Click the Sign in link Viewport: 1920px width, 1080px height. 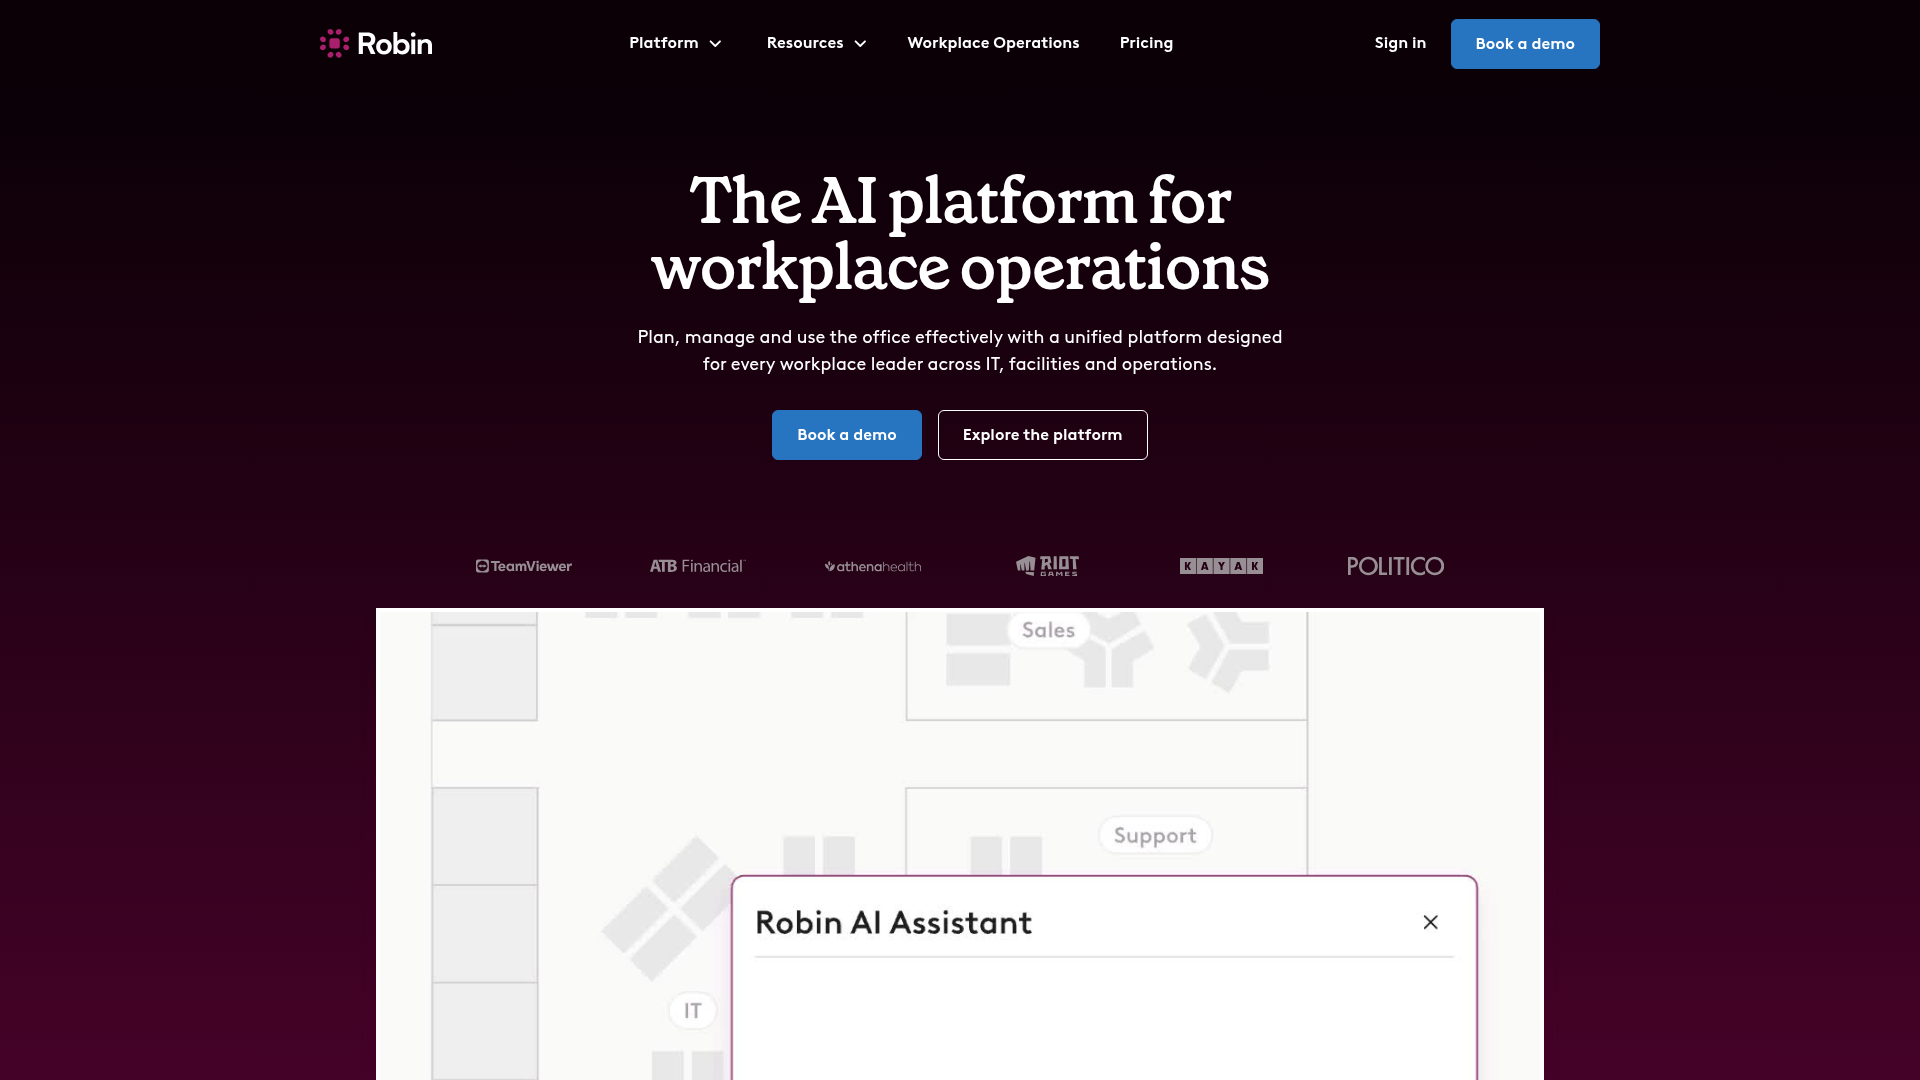click(x=1400, y=43)
